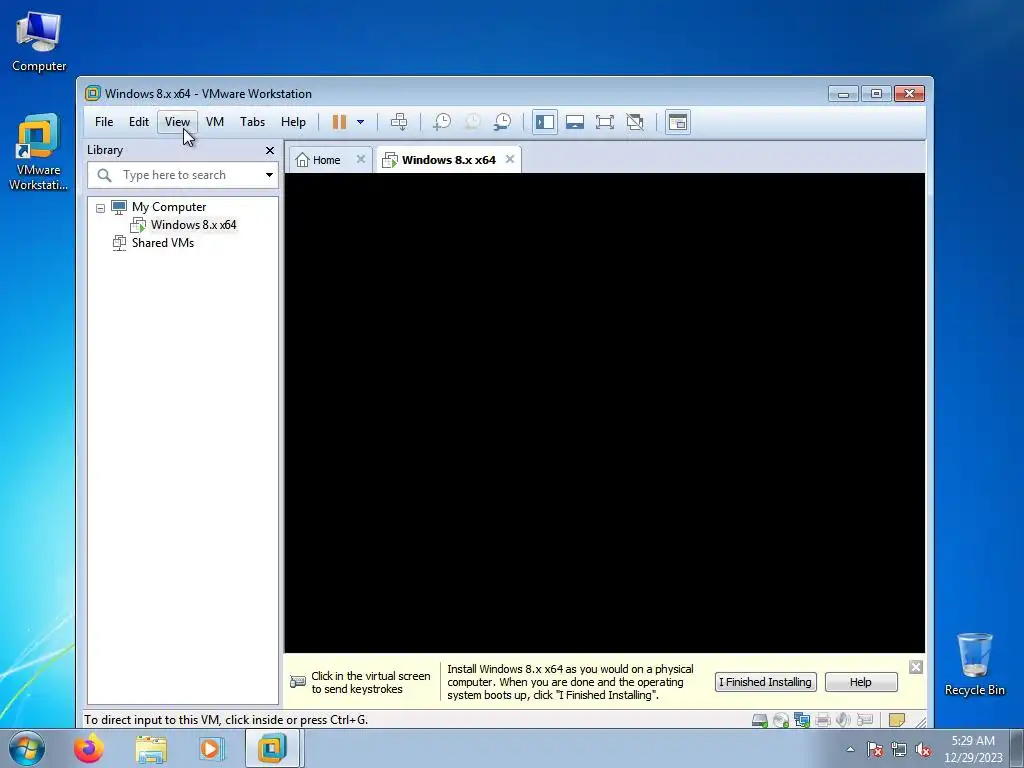Open the Recycle Bin desktop icon
The width and height of the screenshot is (1024, 768).
(974, 664)
